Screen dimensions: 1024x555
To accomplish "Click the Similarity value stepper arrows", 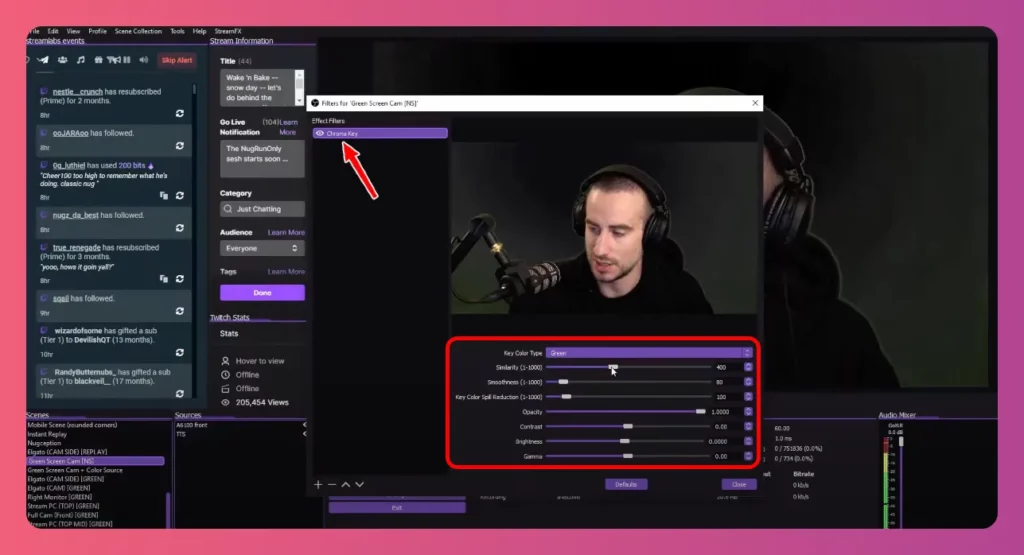I will click(x=748, y=368).
